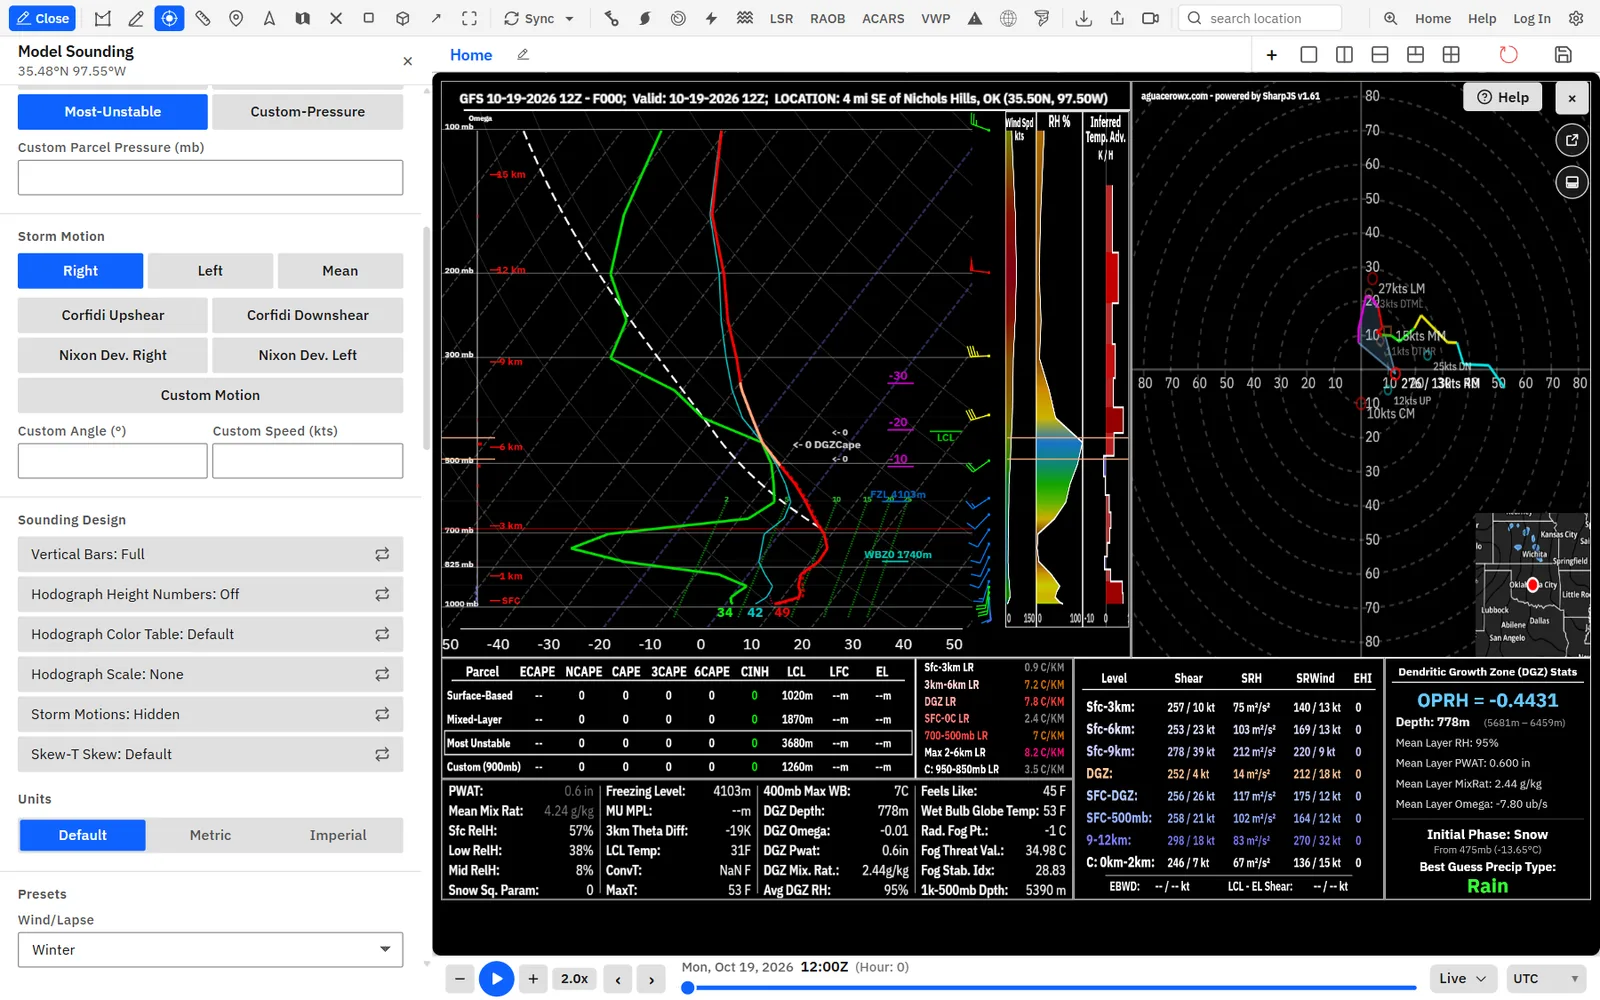Open the tornado icon in toolbar
1600x1000 pixels.
click(x=1042, y=18)
